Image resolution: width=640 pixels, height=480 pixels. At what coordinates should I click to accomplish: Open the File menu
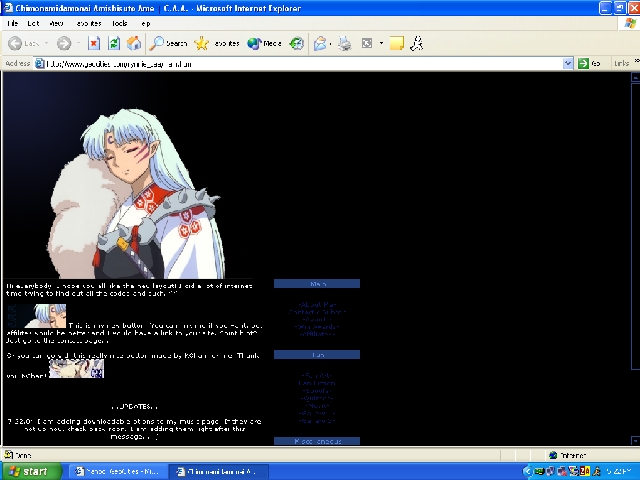tap(13, 24)
